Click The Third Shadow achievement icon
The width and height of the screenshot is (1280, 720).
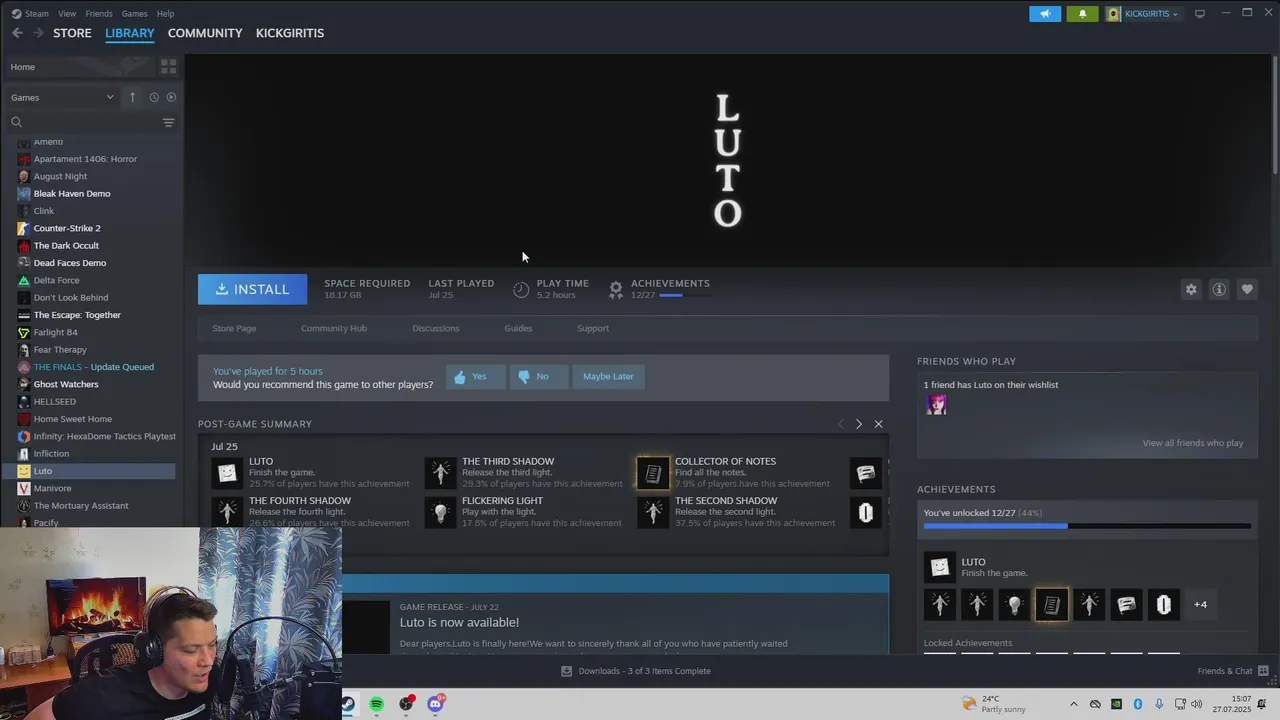pyautogui.click(x=440, y=473)
